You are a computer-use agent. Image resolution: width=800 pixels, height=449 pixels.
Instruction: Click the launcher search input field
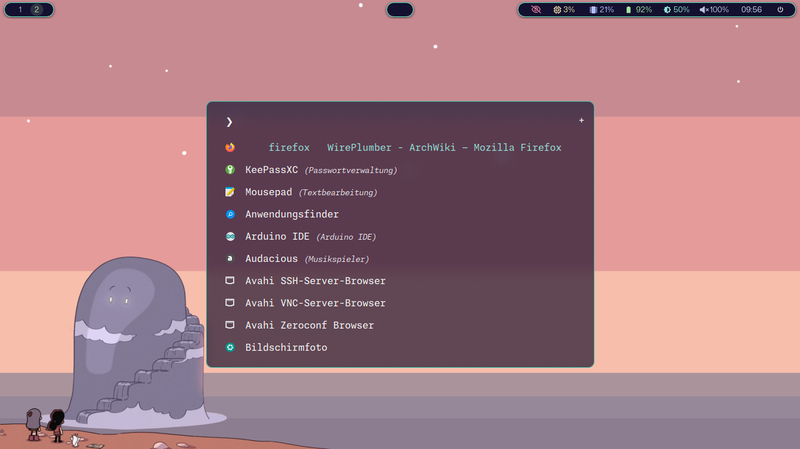(403, 121)
